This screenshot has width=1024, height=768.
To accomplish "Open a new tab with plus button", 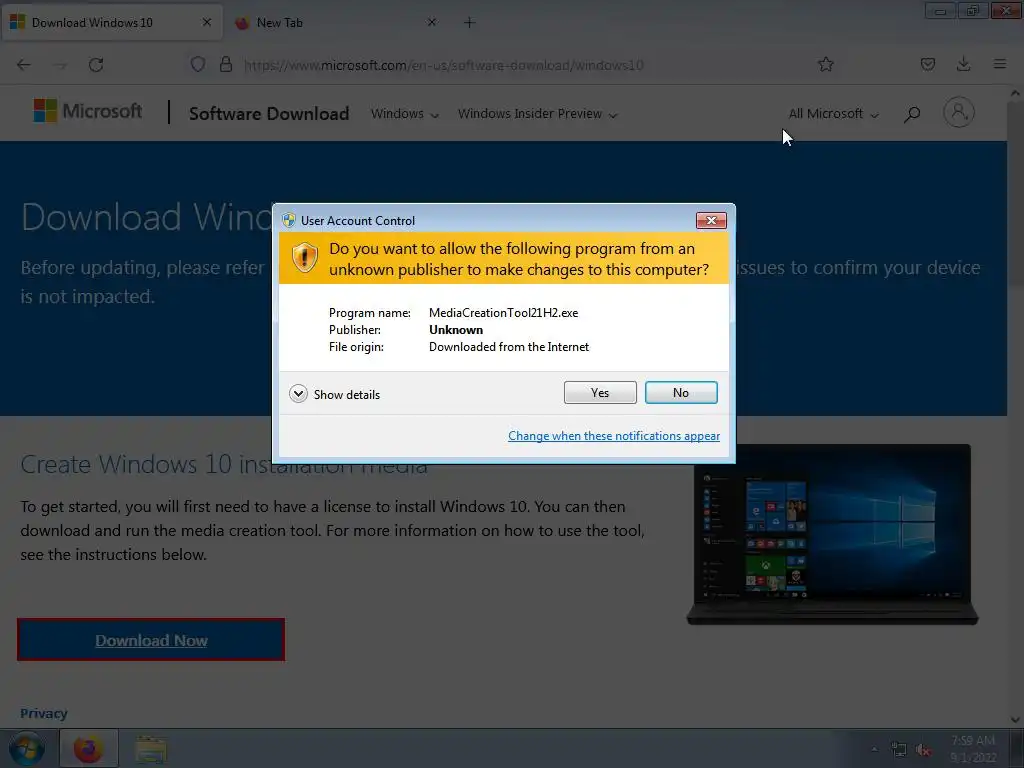I will click(470, 22).
